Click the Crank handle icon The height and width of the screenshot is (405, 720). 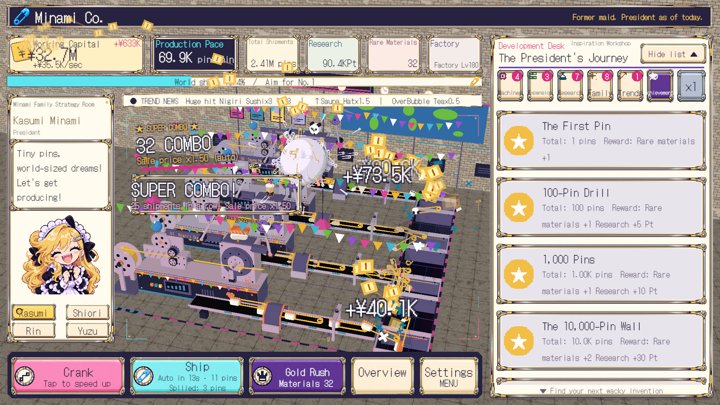(x=25, y=376)
